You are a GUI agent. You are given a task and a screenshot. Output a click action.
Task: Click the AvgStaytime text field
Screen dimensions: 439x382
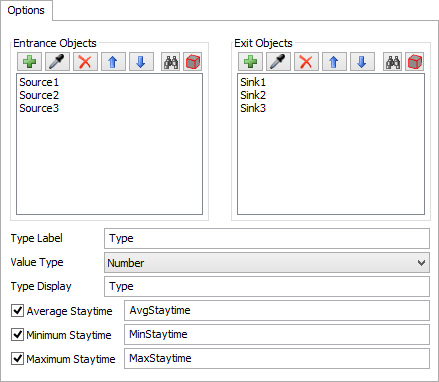(277, 310)
